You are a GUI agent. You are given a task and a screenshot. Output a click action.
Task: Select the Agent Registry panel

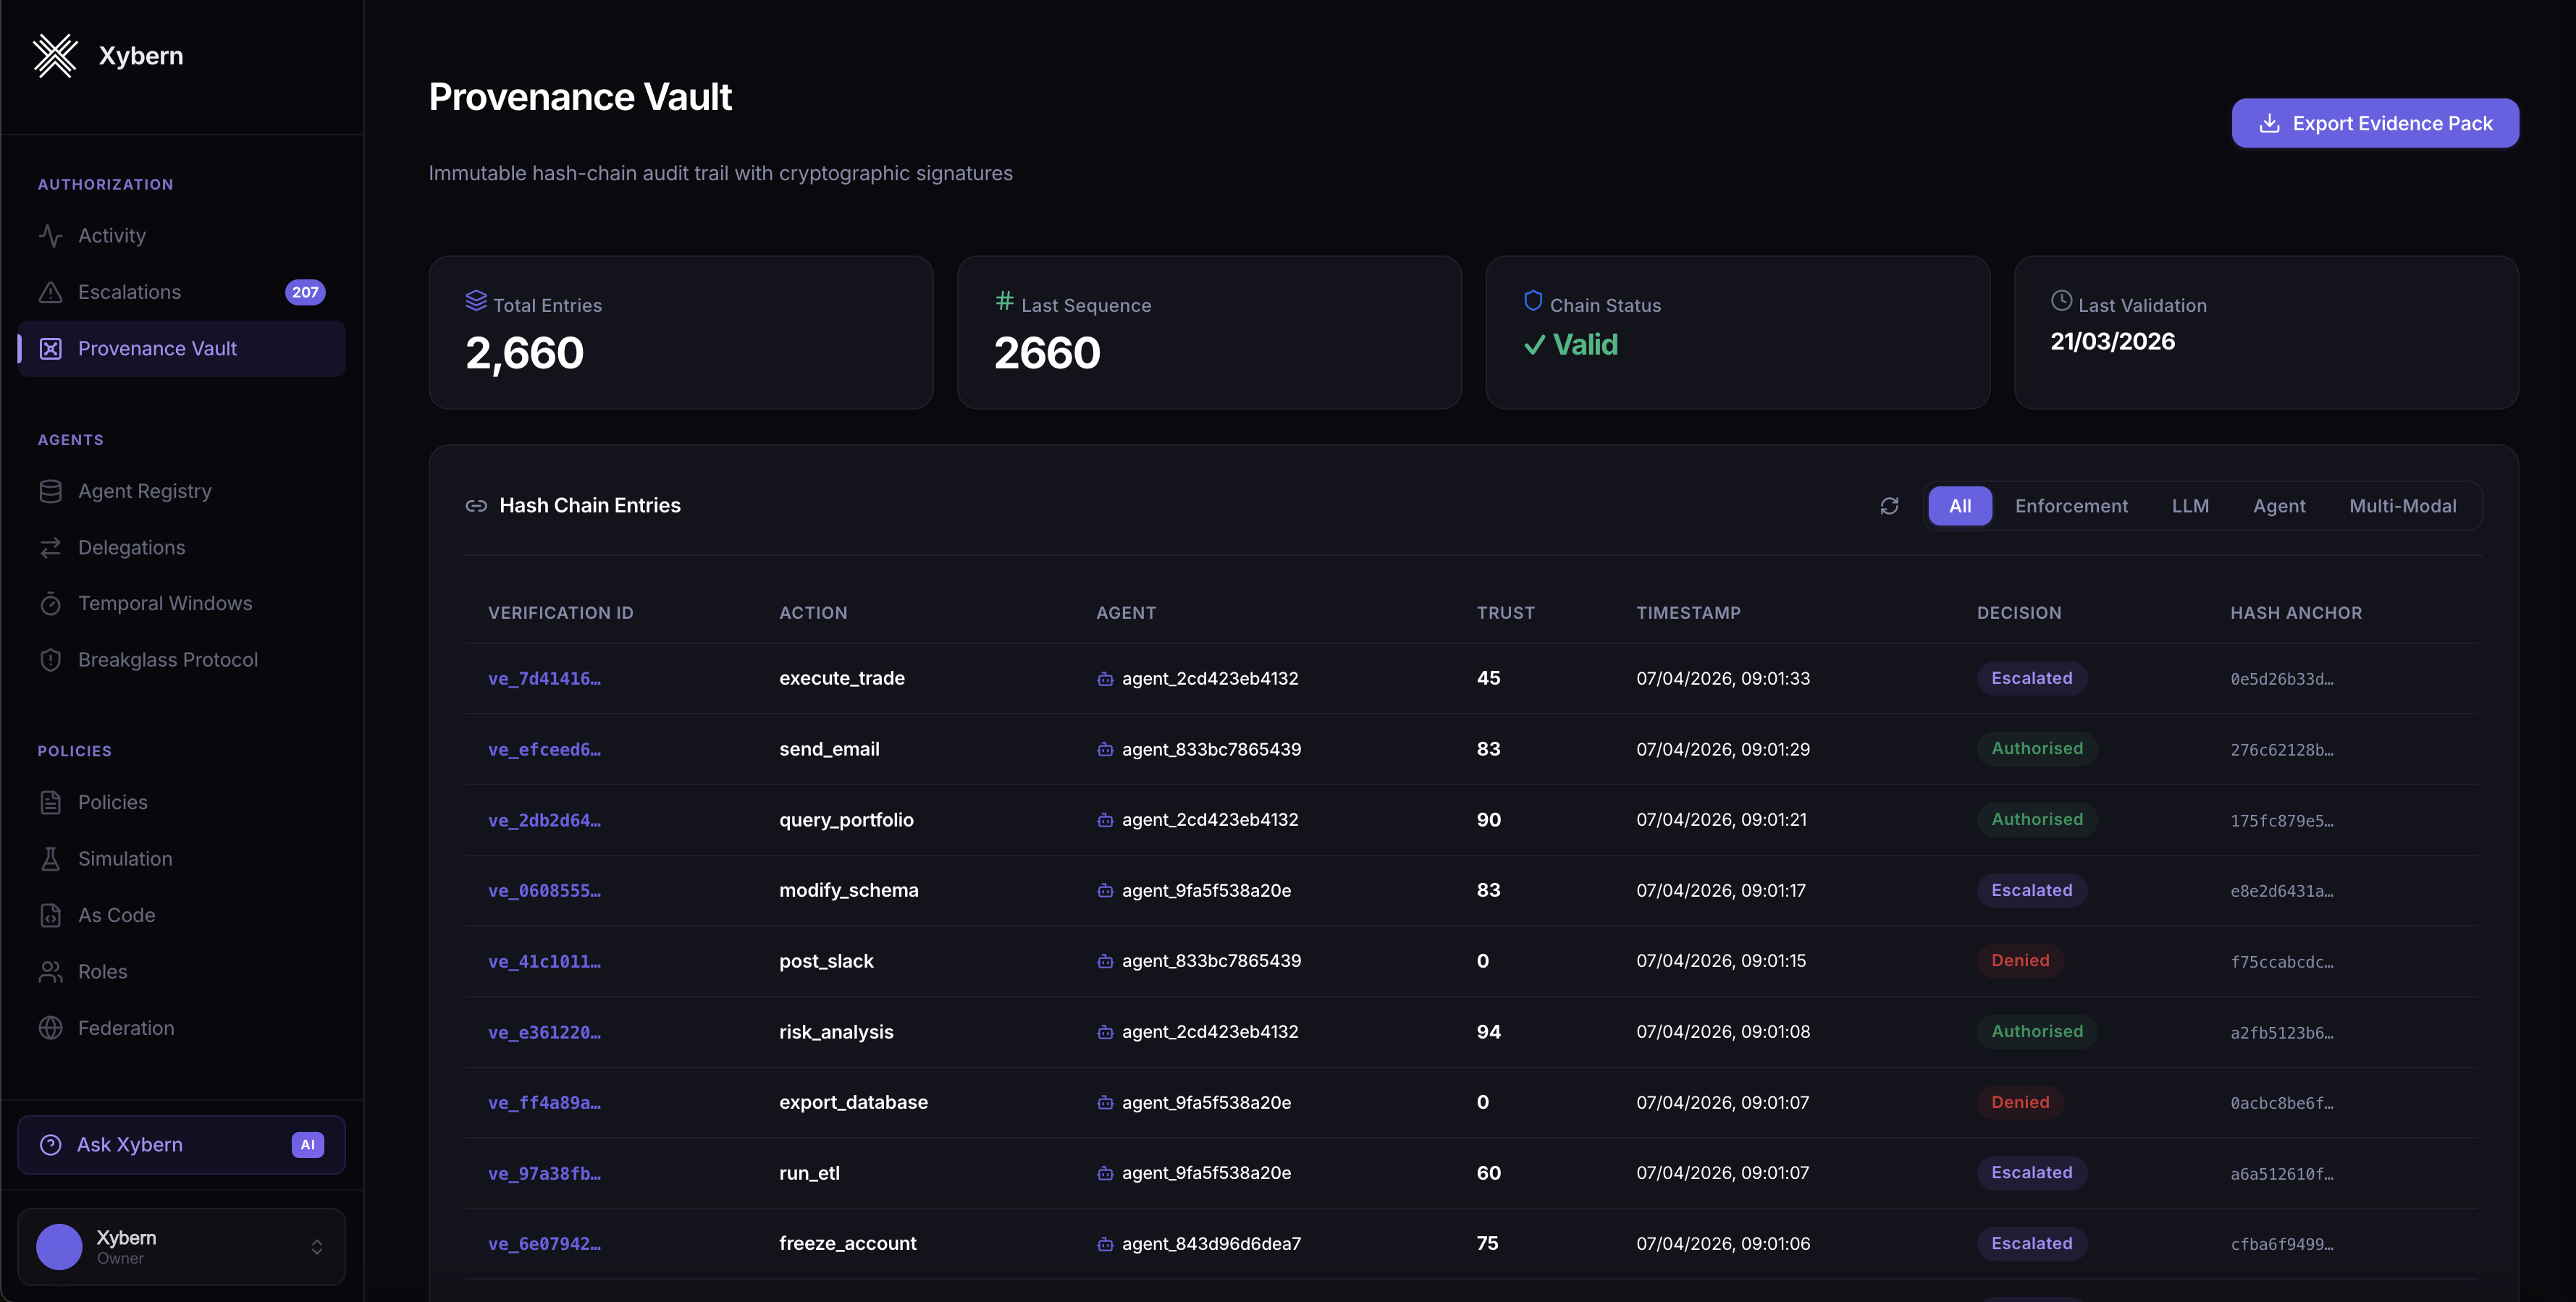click(x=144, y=490)
